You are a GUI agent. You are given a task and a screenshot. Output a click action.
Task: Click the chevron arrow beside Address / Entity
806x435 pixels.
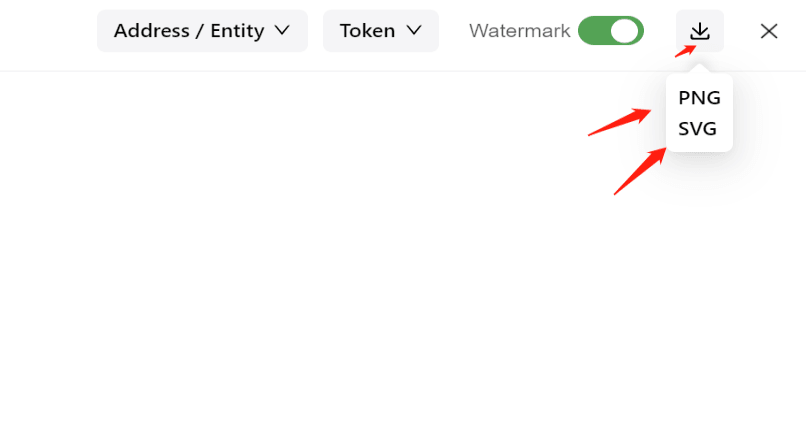282,30
